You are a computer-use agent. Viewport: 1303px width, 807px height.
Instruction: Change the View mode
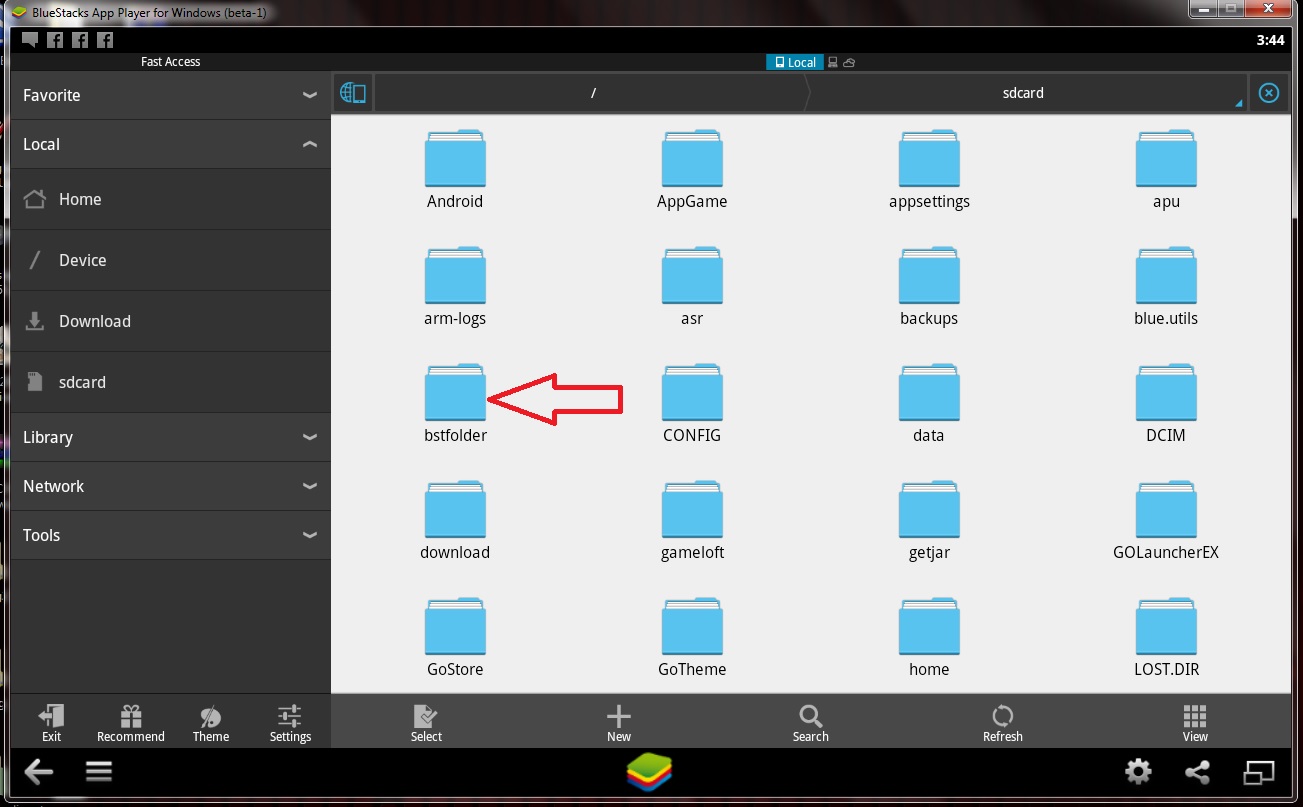(1195, 723)
